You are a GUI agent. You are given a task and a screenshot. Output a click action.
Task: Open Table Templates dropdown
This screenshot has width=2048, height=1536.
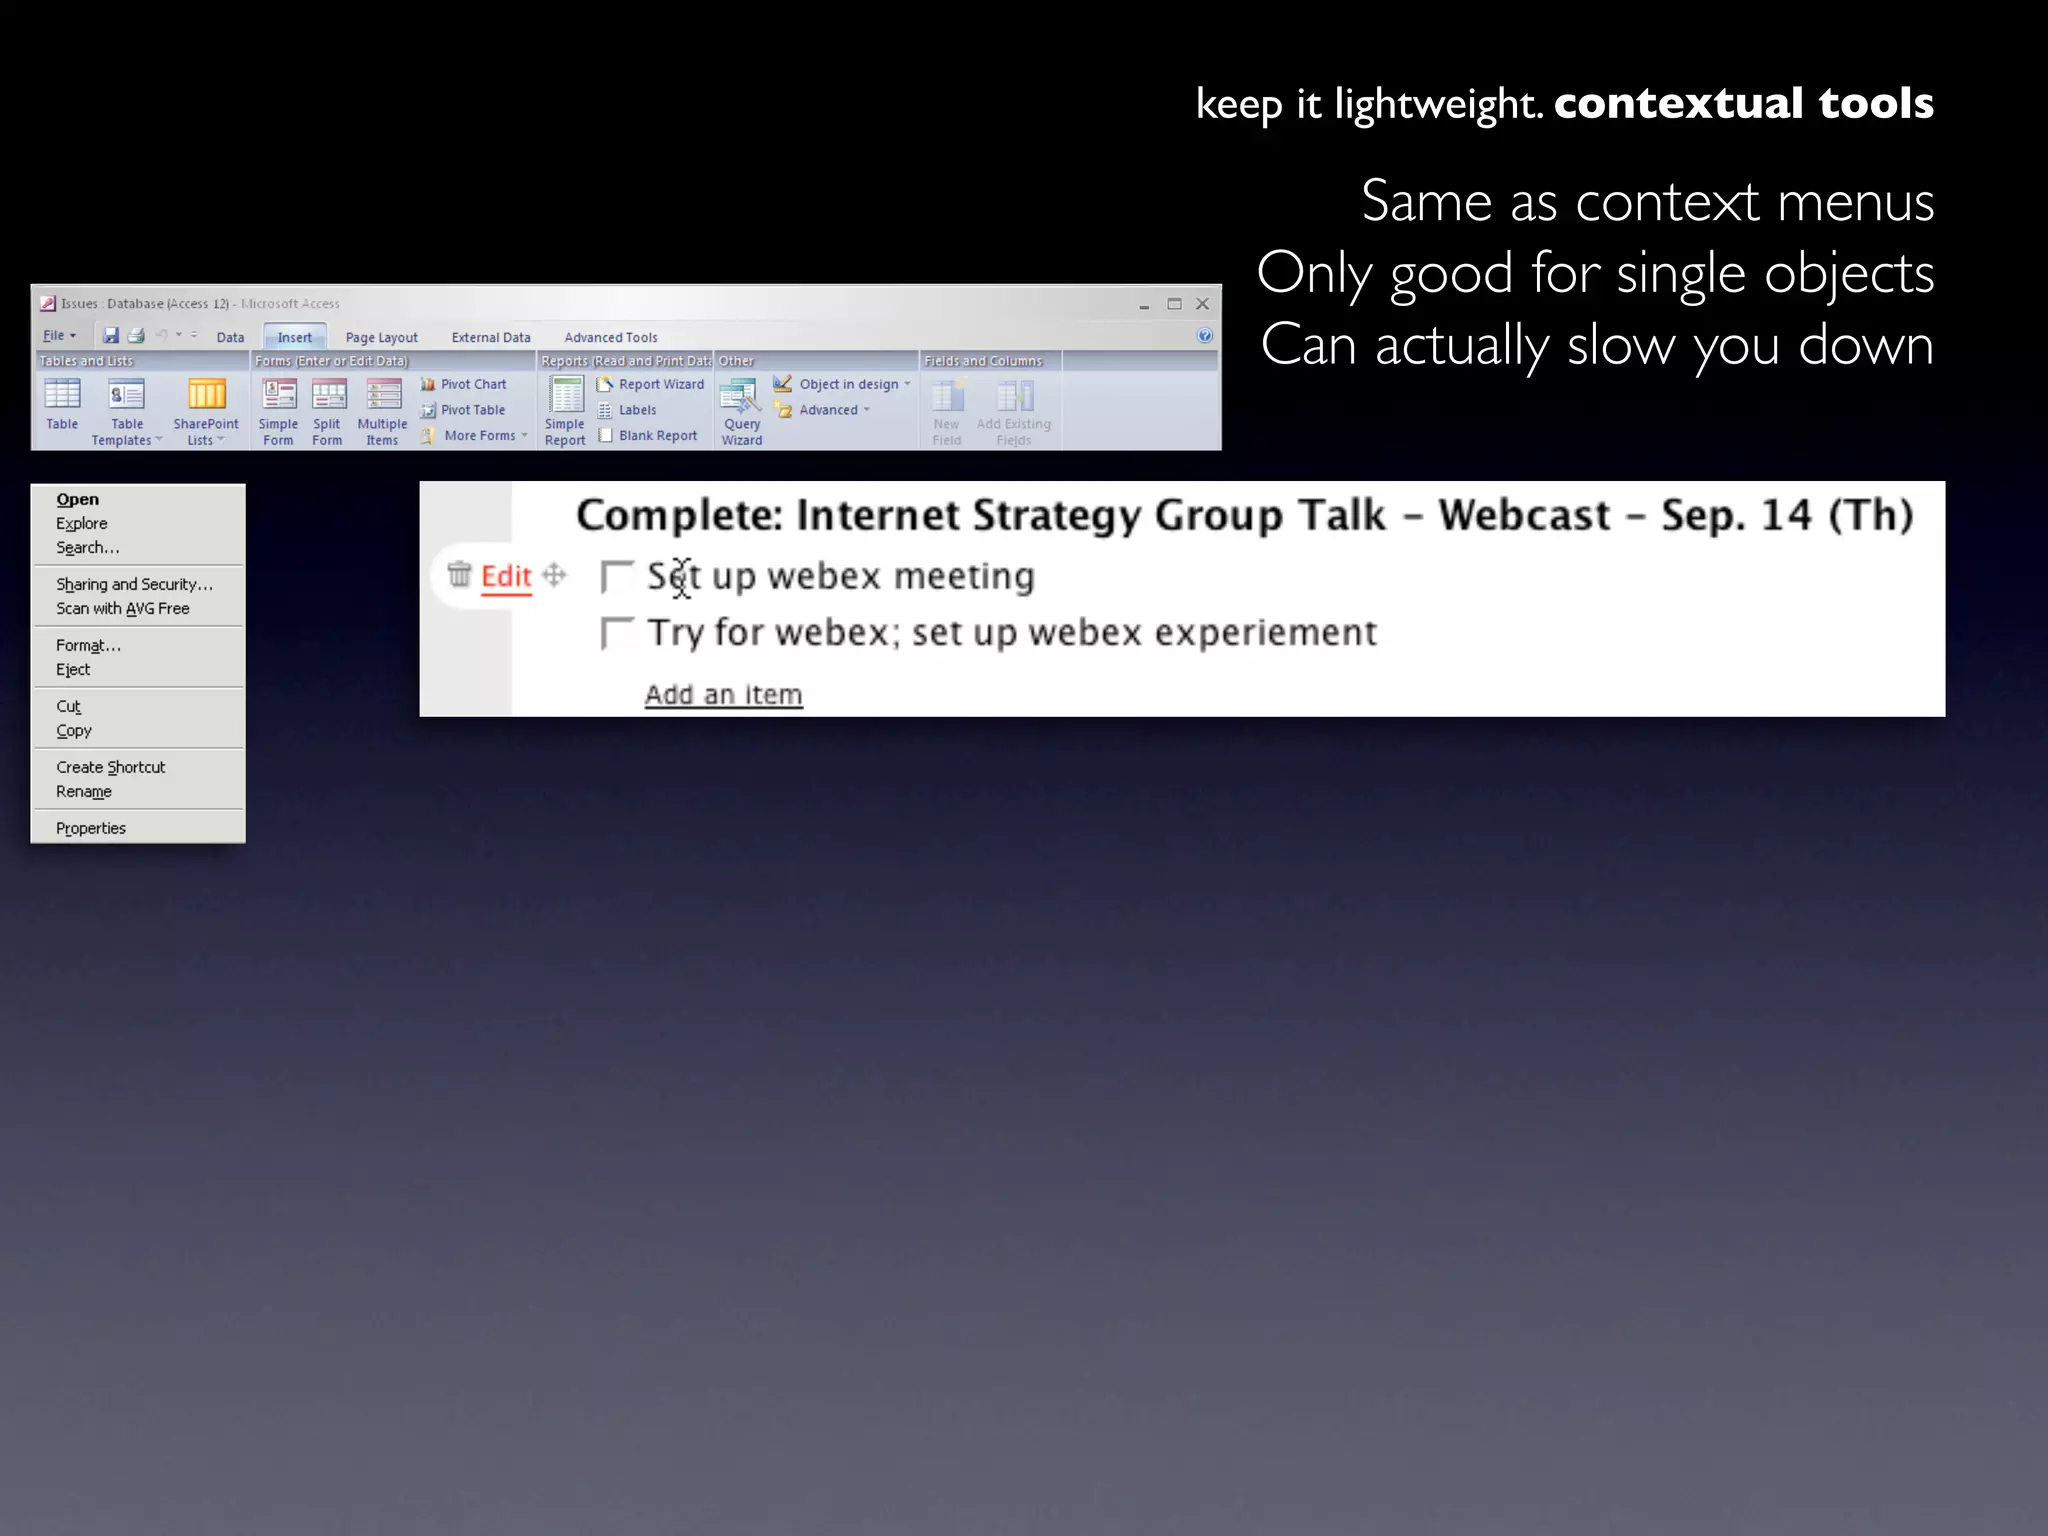pyautogui.click(x=127, y=412)
